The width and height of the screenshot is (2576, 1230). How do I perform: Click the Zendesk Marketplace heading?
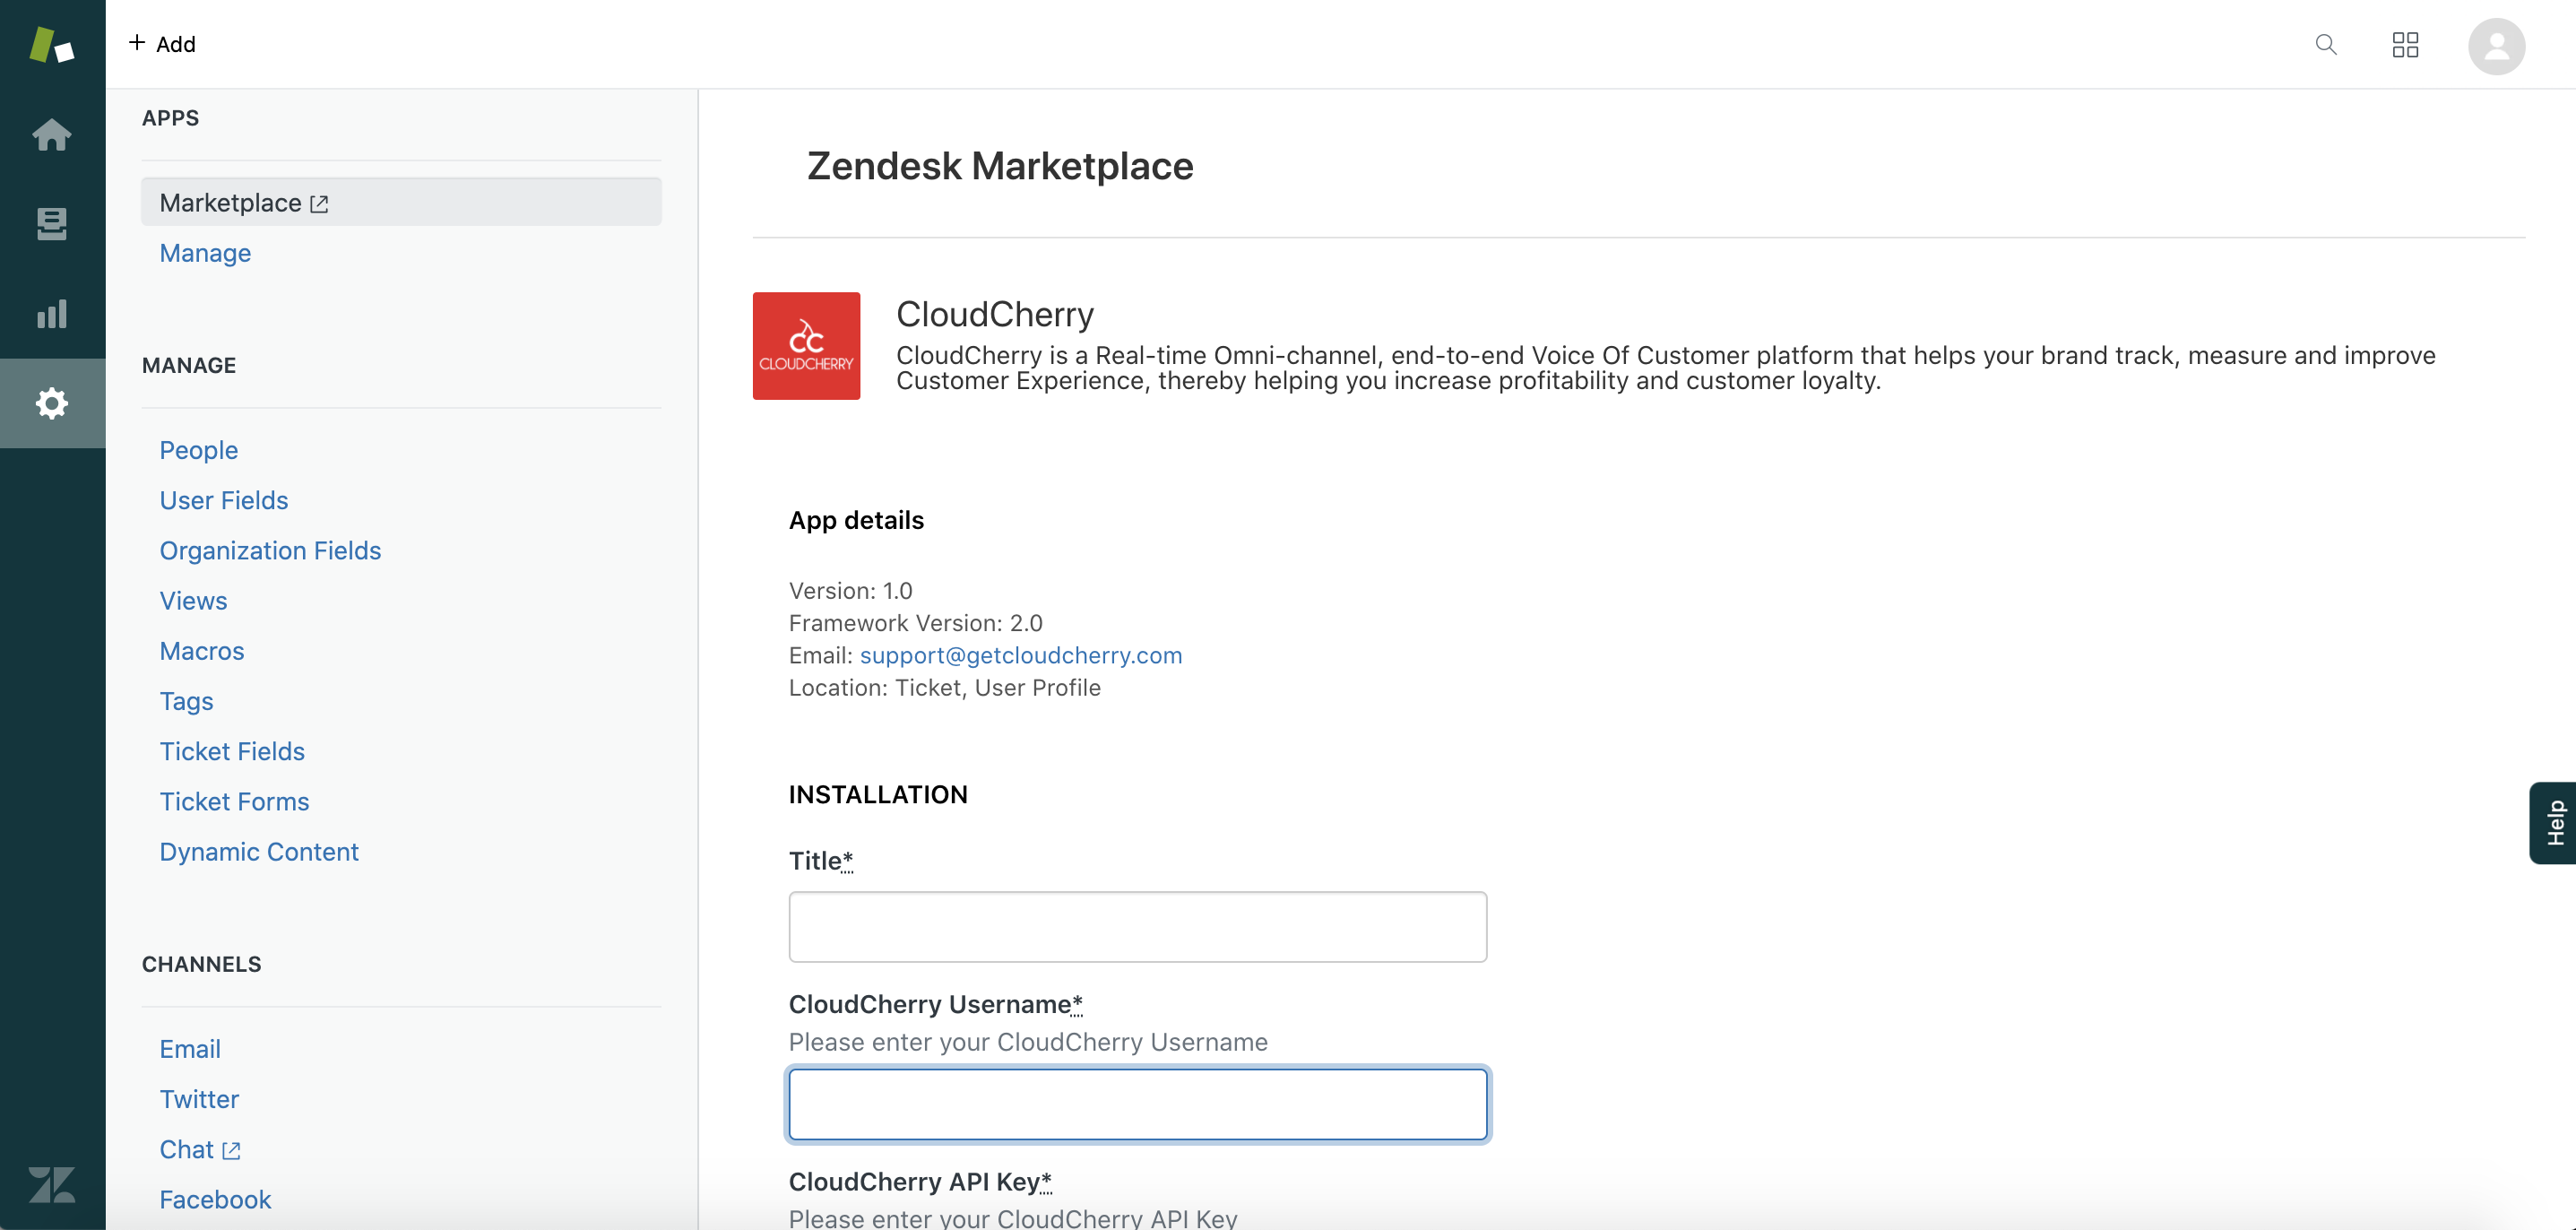[x=1000, y=166]
